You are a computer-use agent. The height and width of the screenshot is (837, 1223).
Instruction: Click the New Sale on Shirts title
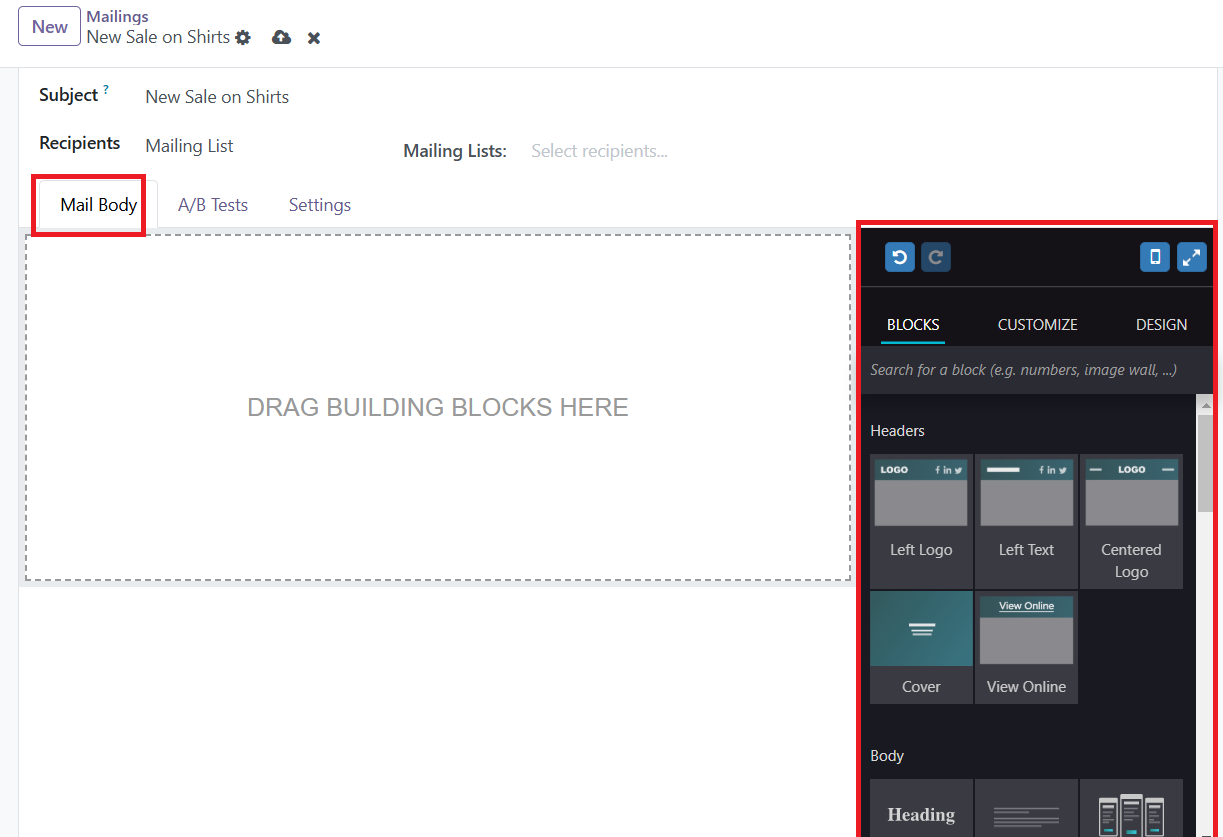pos(158,37)
